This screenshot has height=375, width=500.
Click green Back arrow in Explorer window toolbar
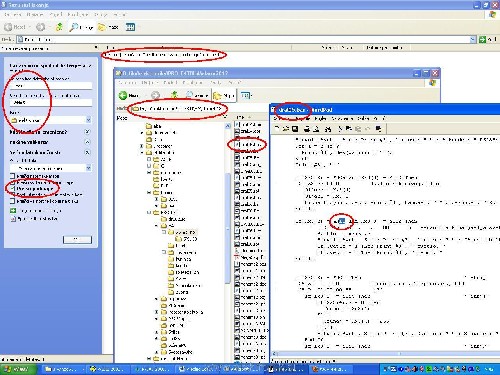[x=123, y=96]
